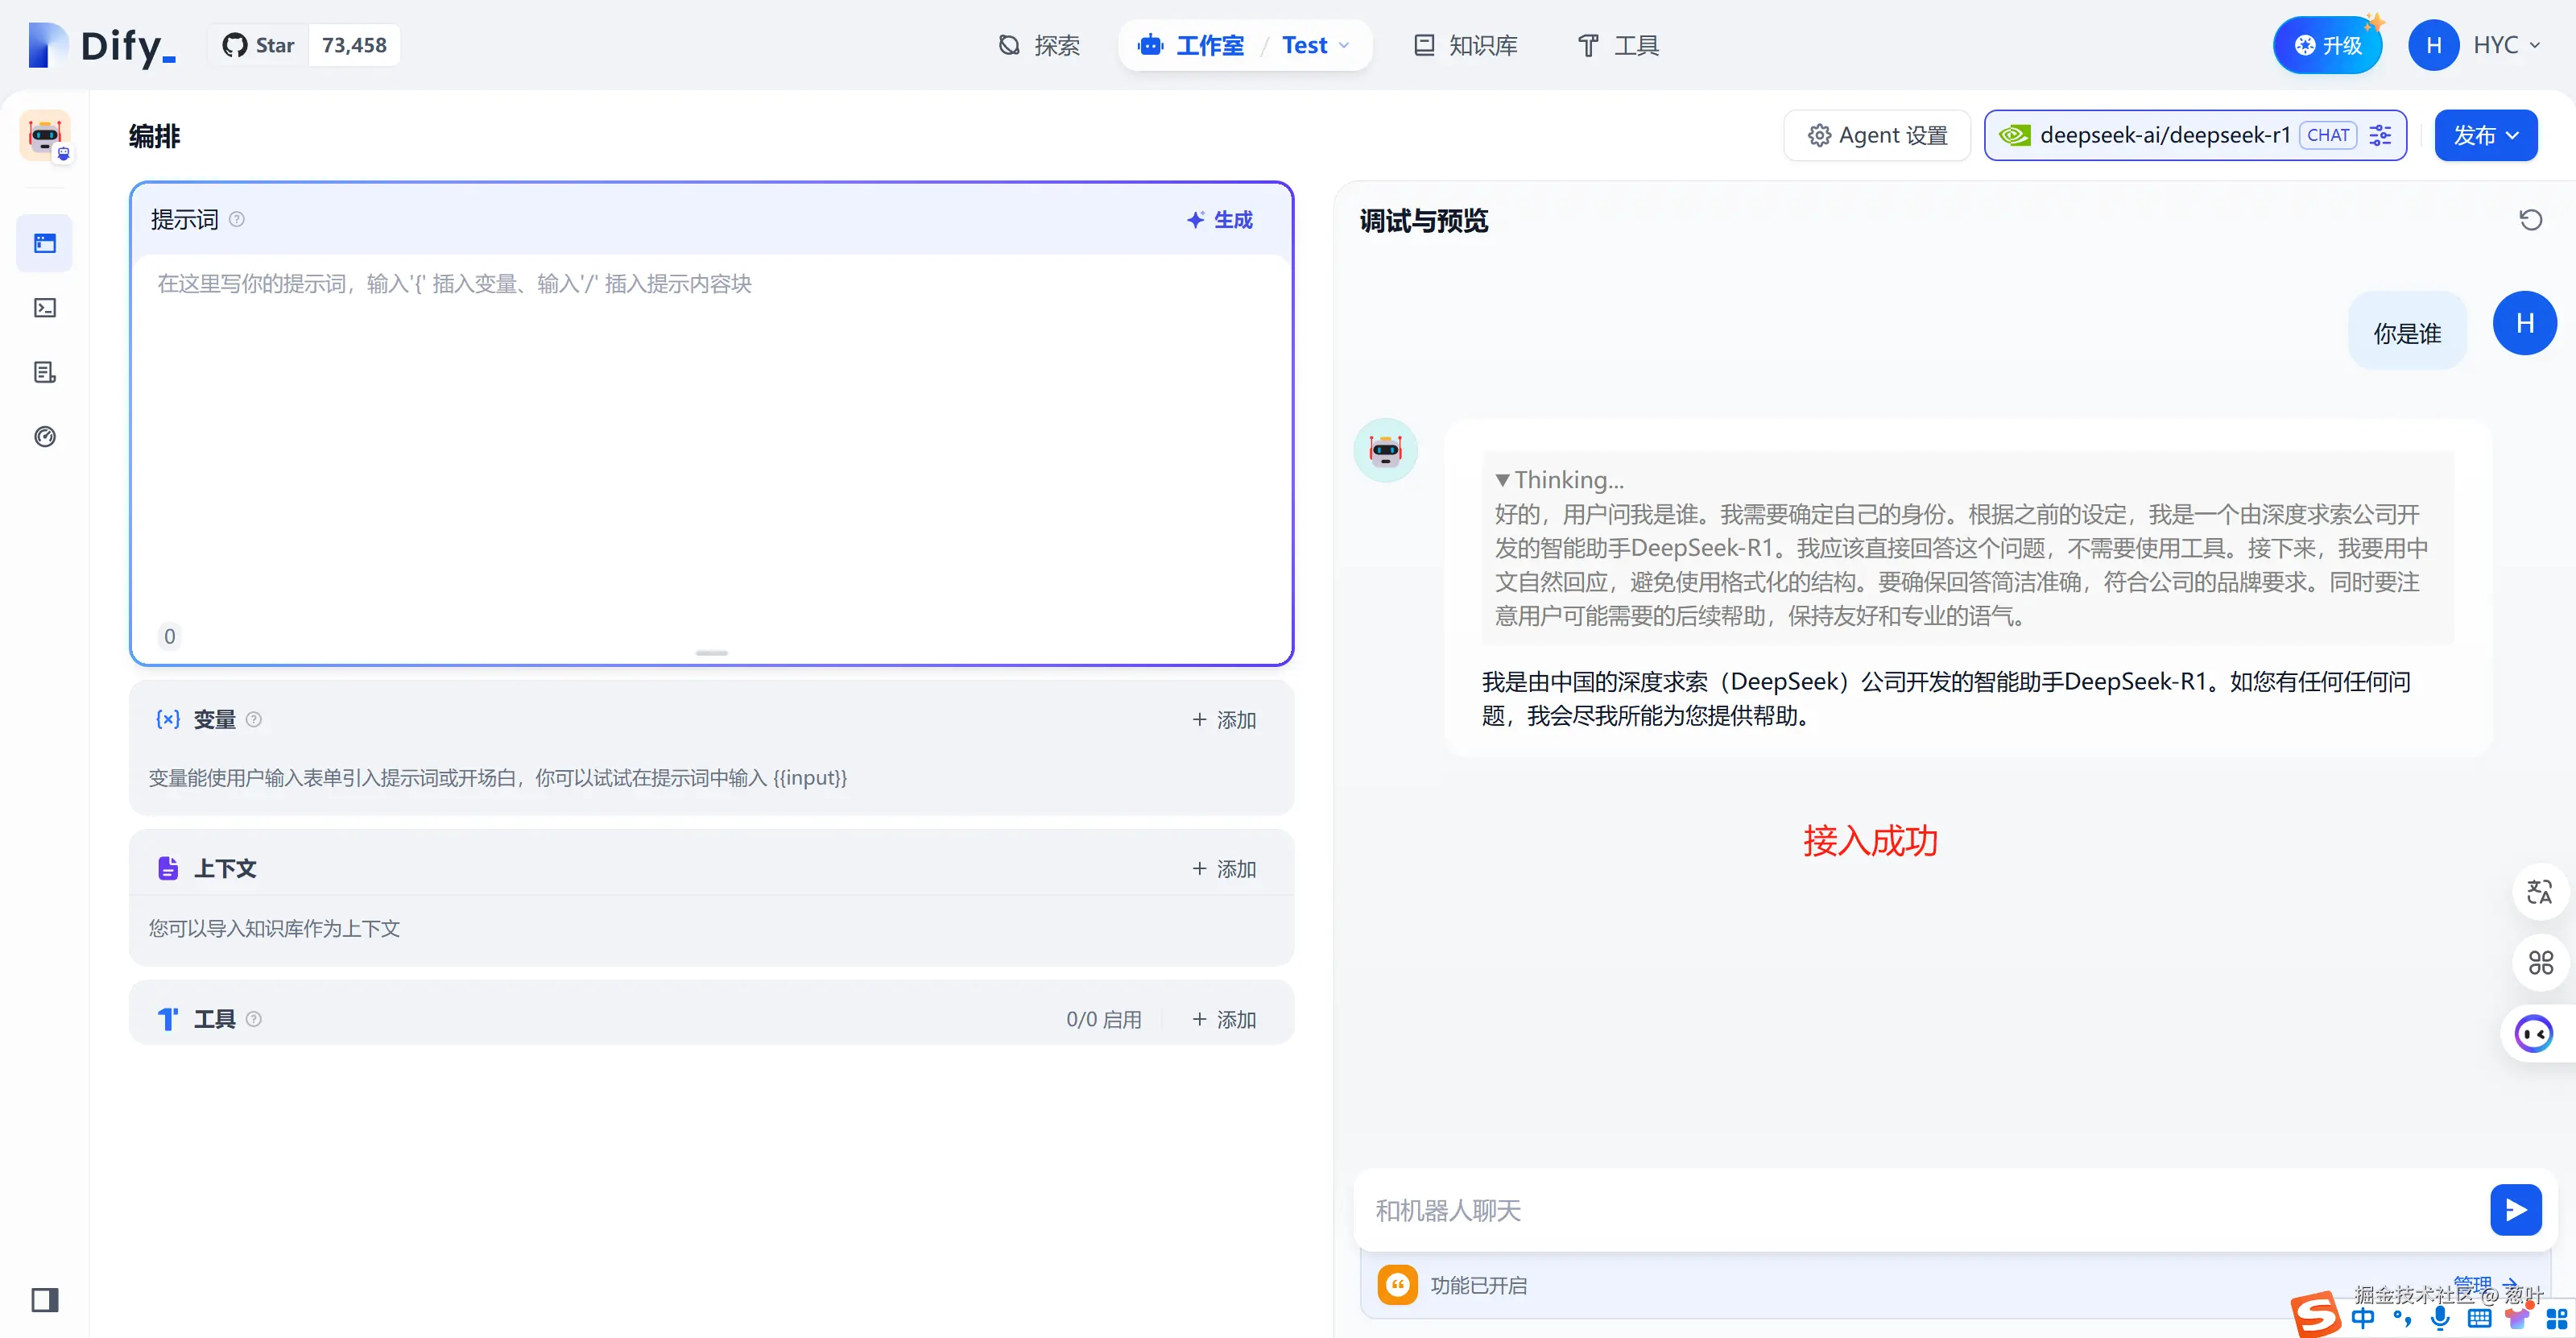This screenshot has height=1338, width=2576.
Task: Open API access terminal icon in sidebar
Action: (x=45, y=308)
